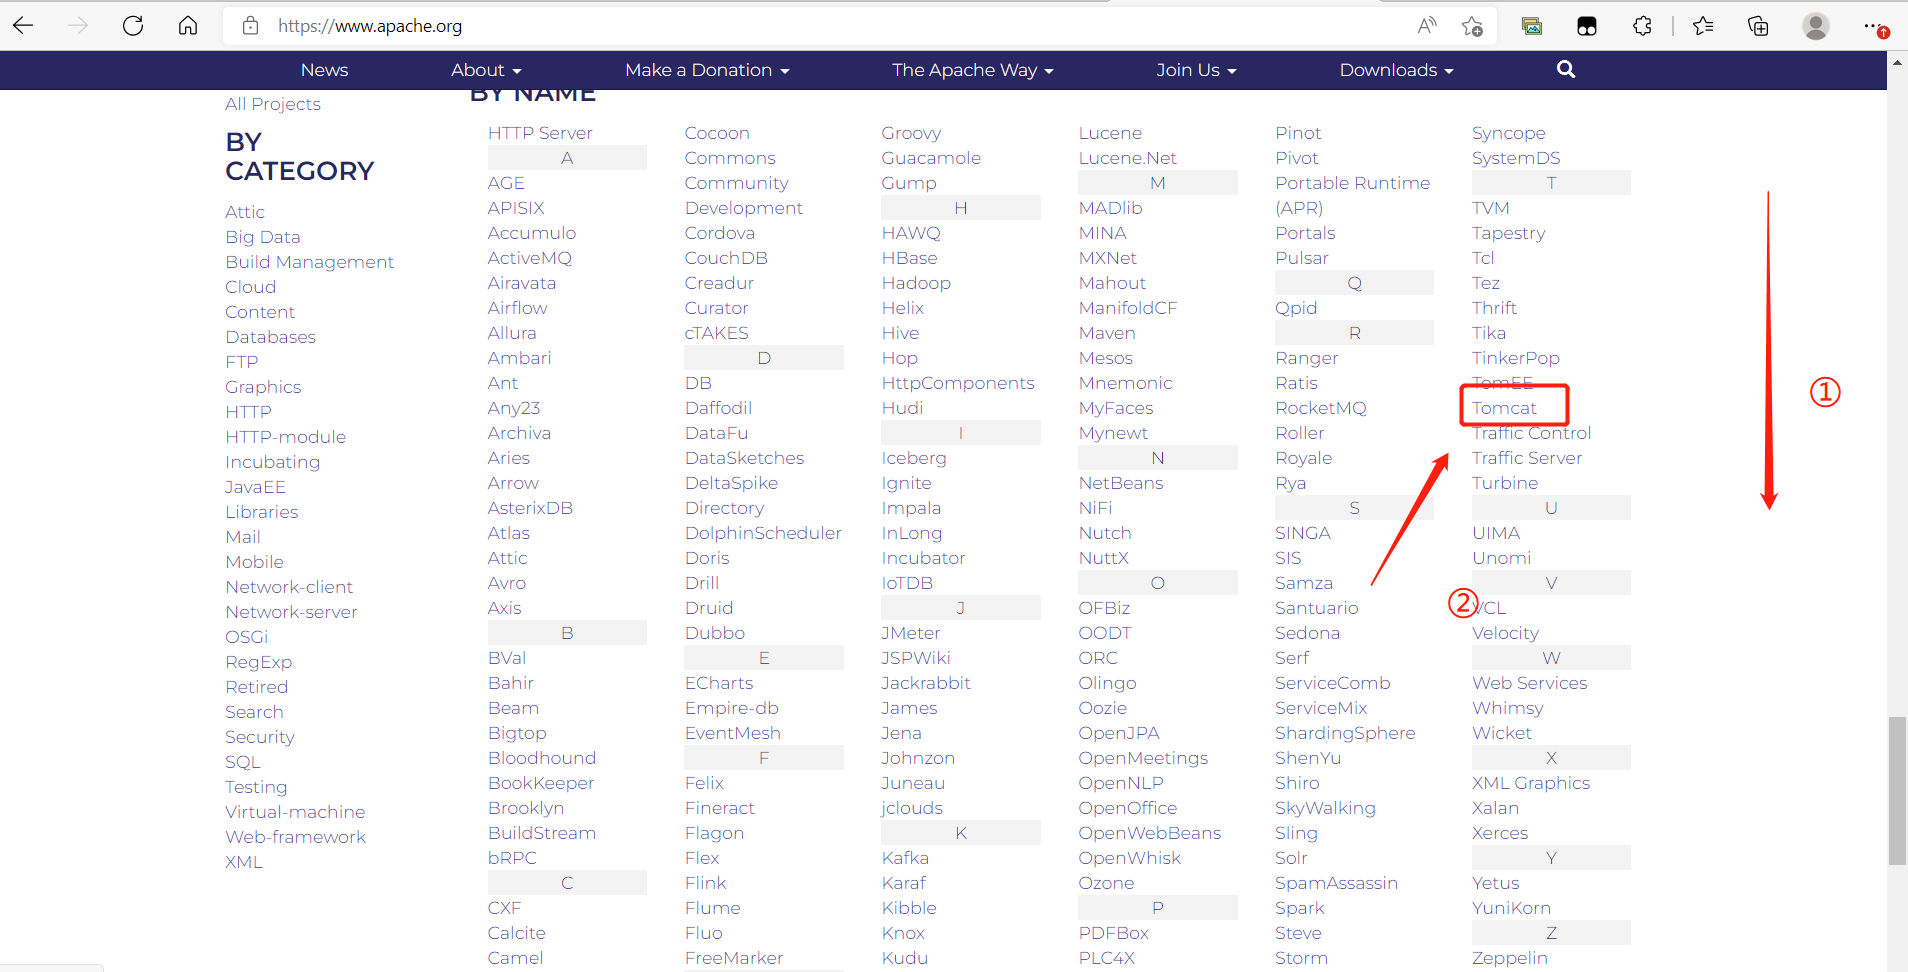Click the page vertical scrollbar thumb
1908x972 pixels.
(1897, 790)
